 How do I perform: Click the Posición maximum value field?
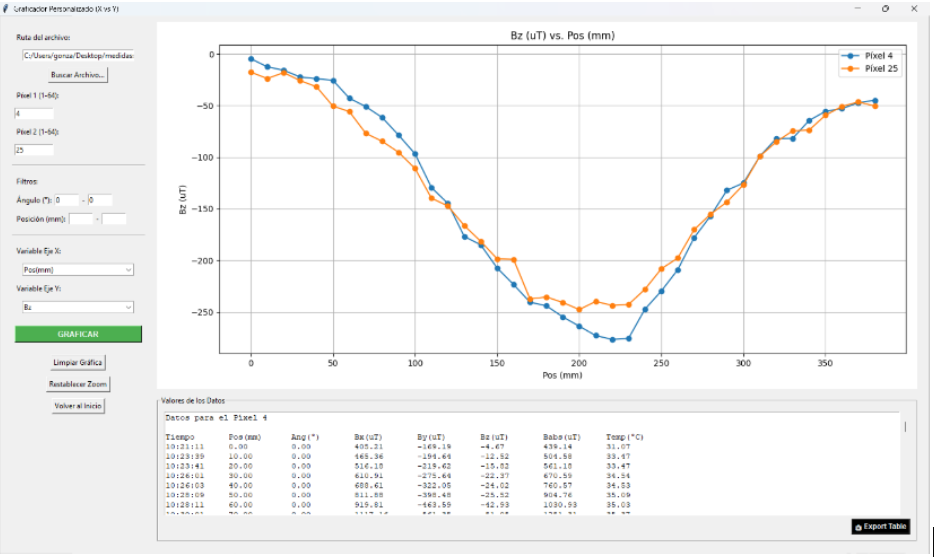(114, 219)
